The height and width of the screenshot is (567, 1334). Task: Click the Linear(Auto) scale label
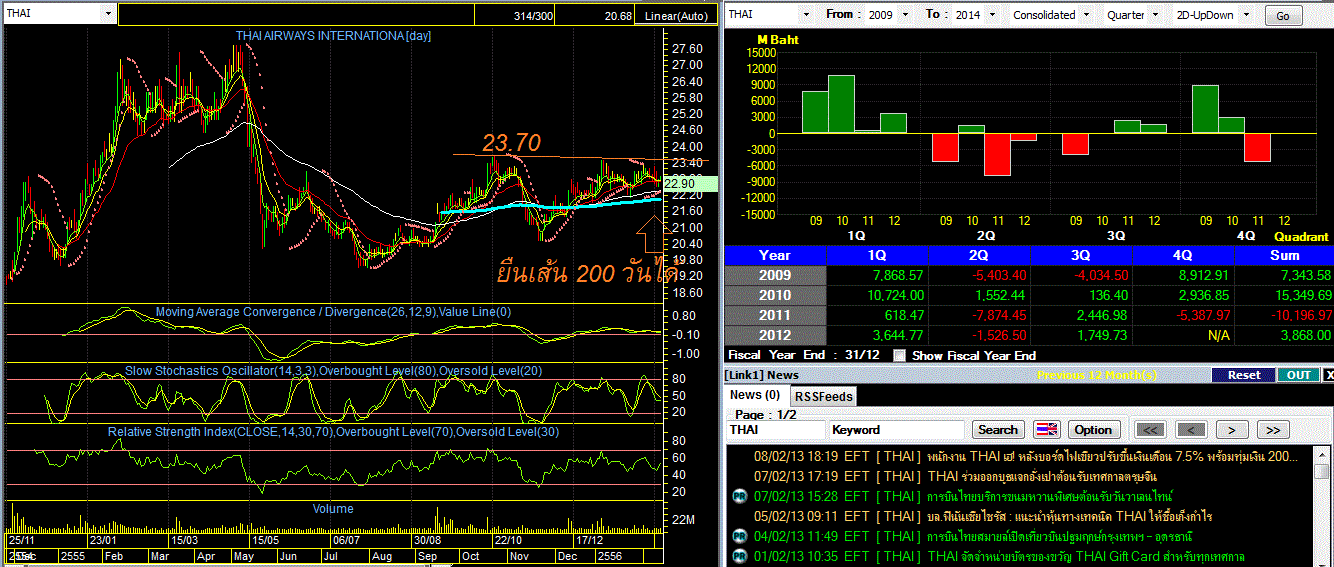click(x=675, y=16)
